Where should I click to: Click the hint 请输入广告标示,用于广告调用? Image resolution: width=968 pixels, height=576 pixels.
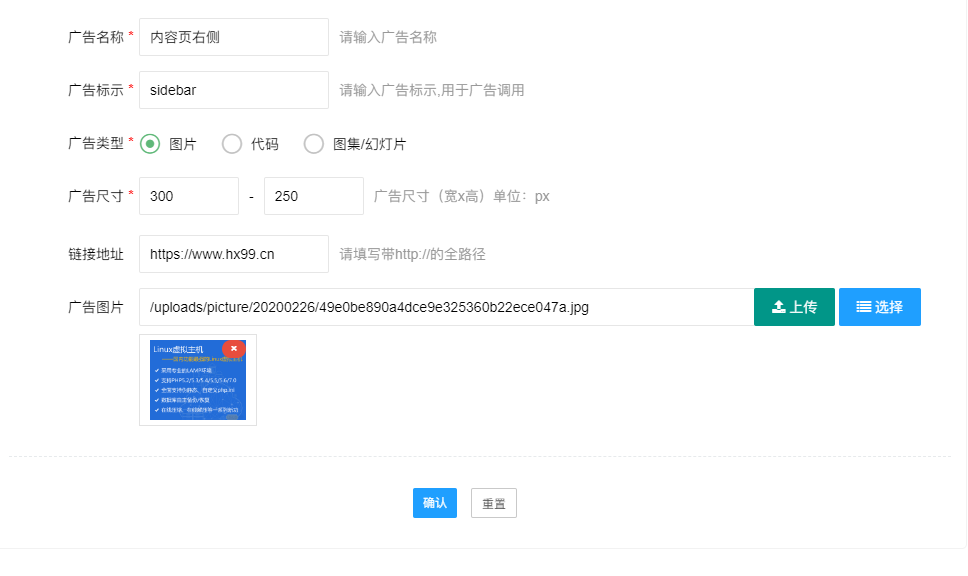pyautogui.click(x=432, y=90)
